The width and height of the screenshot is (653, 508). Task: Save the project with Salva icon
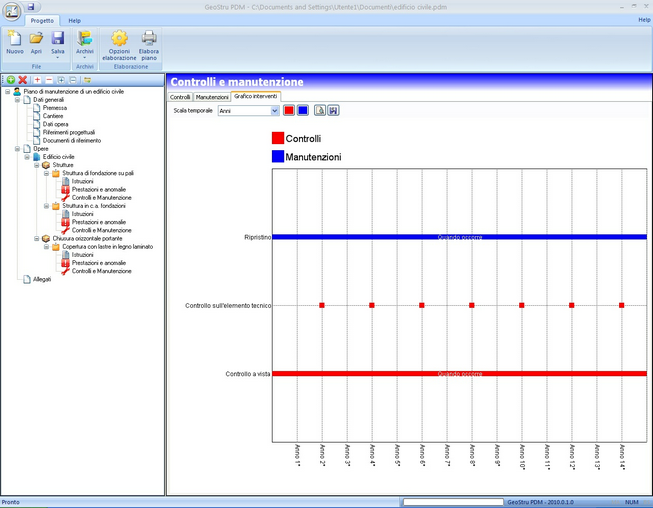(57, 38)
